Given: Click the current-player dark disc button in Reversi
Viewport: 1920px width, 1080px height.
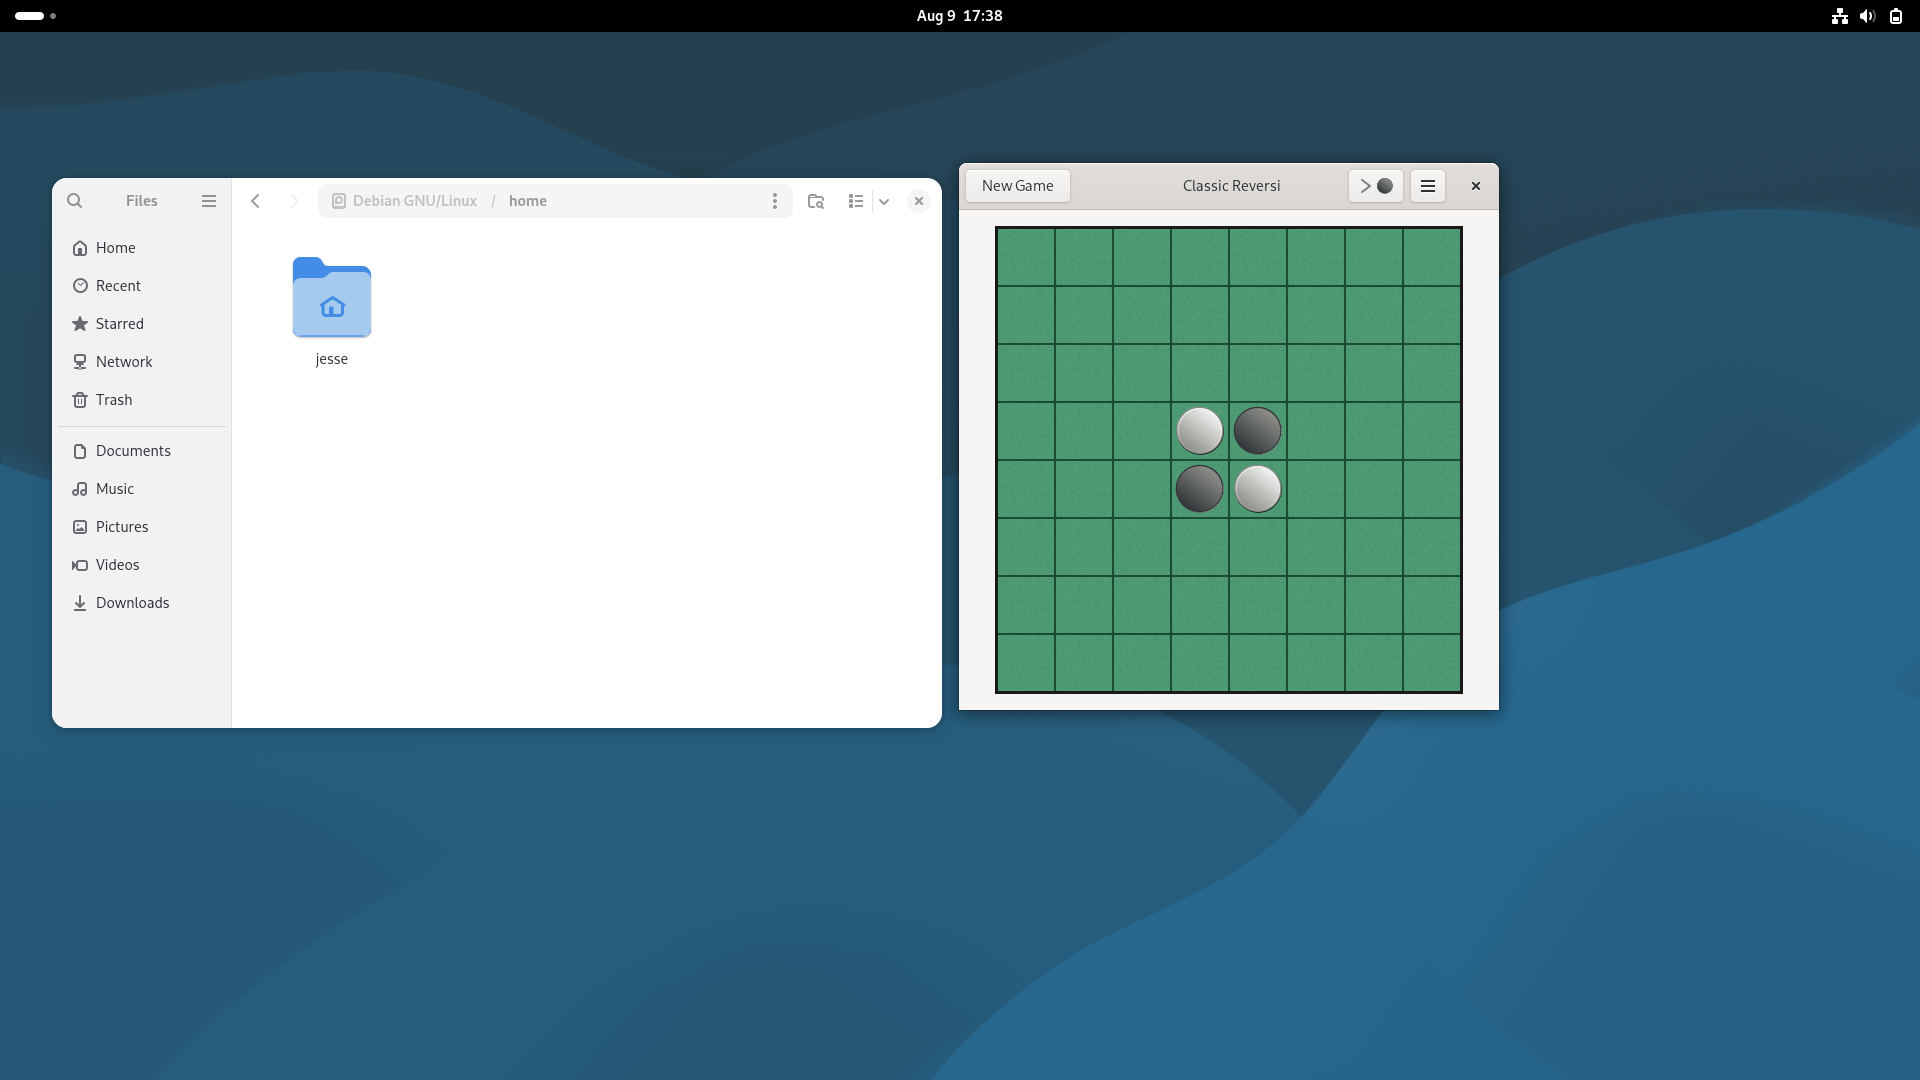Looking at the screenshot, I should tap(1375, 186).
